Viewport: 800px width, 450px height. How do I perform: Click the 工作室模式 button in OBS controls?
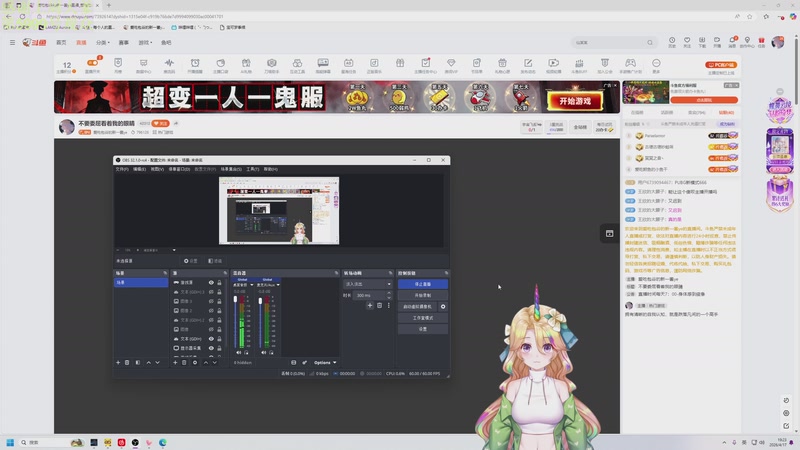click(422, 318)
